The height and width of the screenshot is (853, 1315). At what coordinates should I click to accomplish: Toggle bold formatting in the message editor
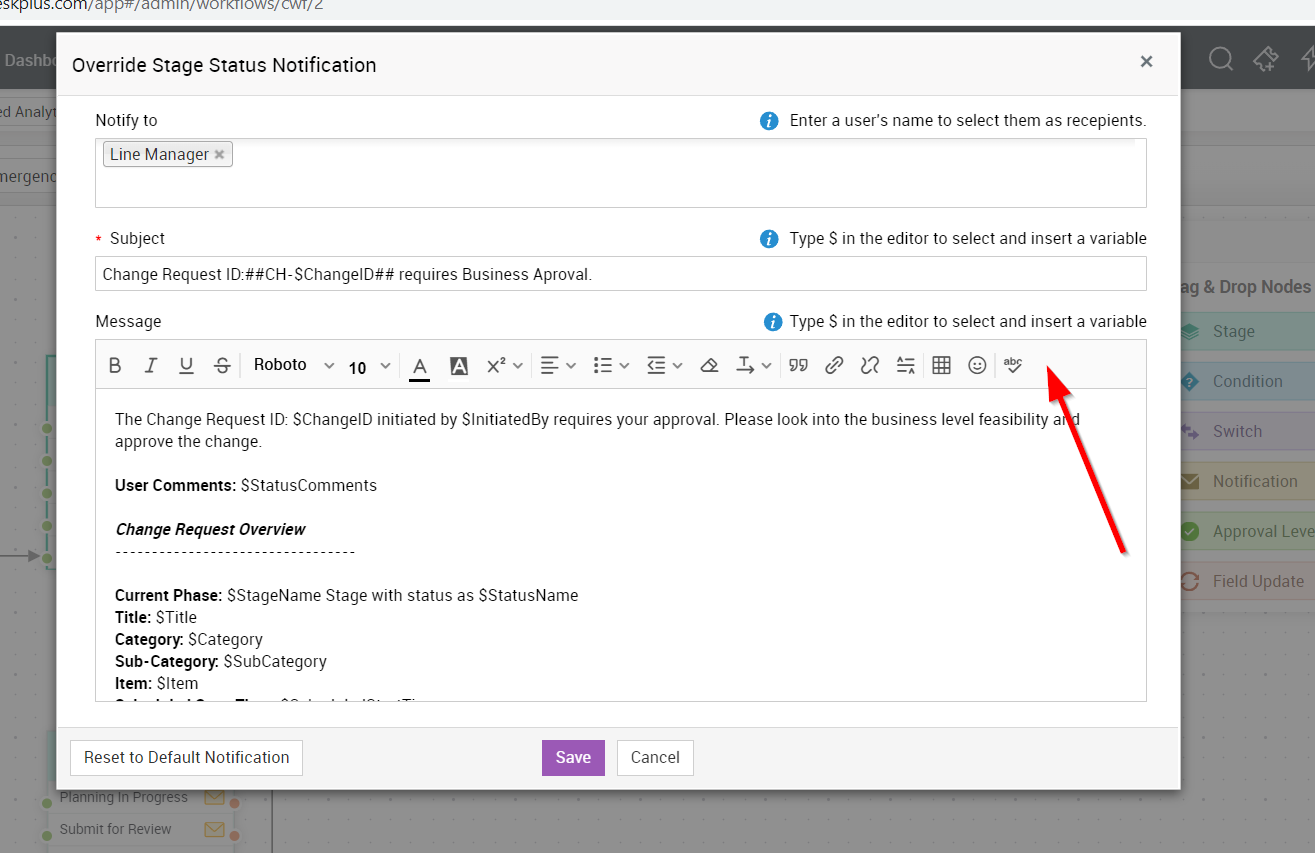(115, 366)
